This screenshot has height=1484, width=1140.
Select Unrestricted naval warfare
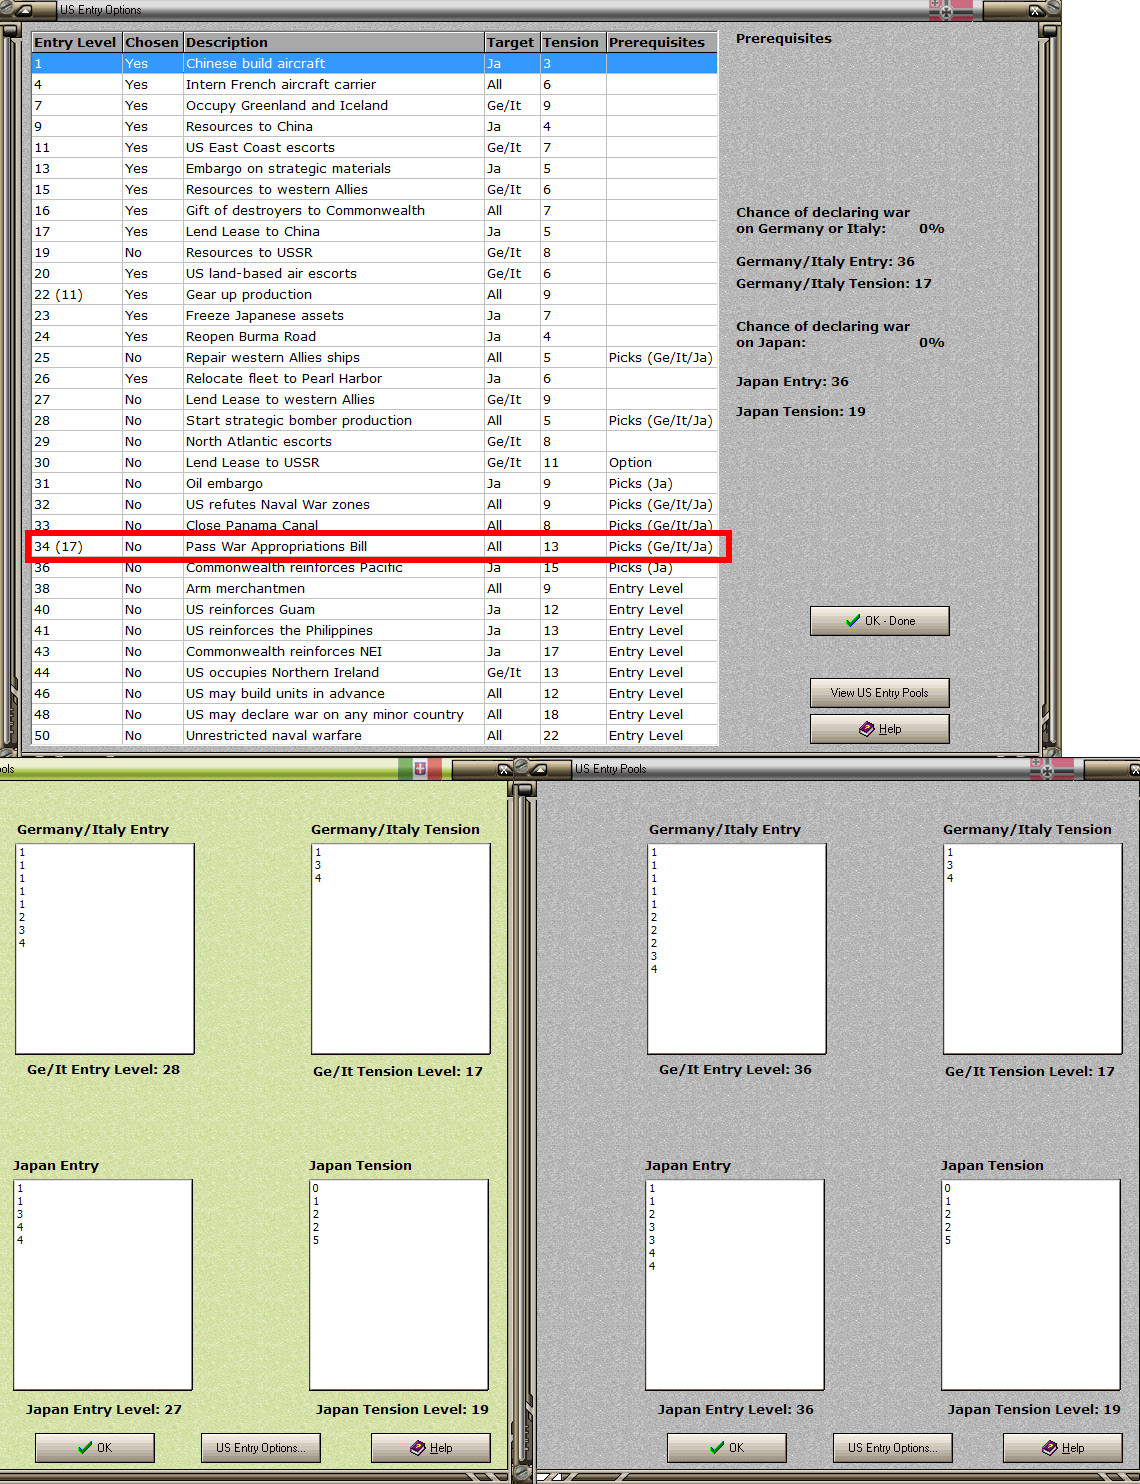tap(374, 735)
